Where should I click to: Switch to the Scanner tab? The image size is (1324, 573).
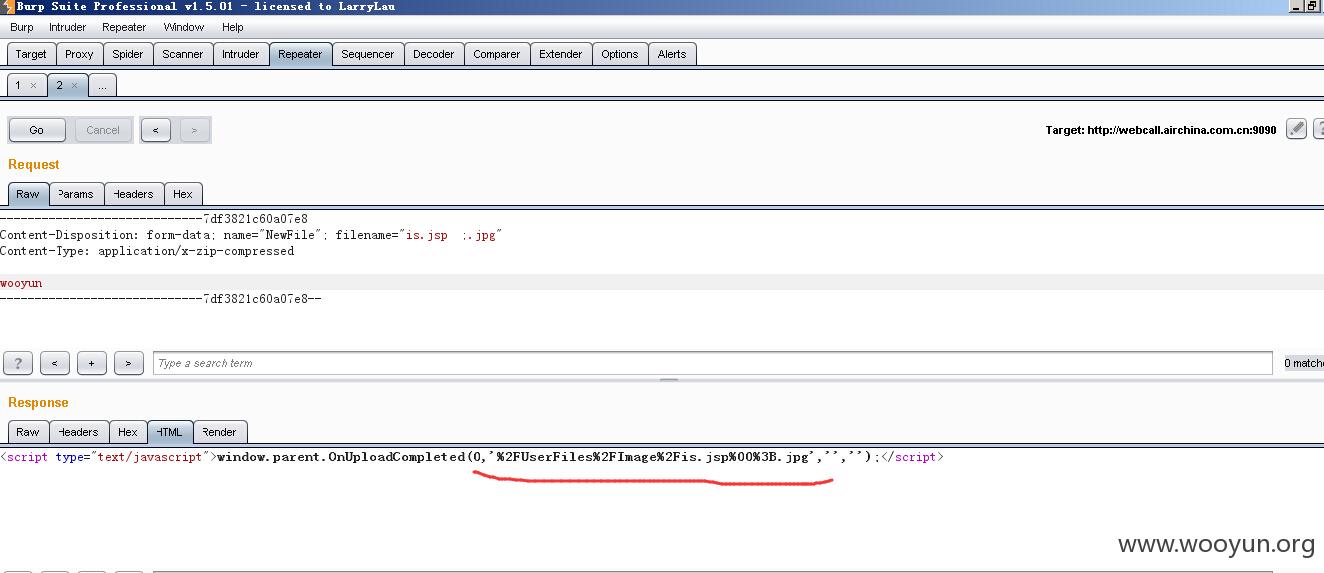[x=183, y=54]
